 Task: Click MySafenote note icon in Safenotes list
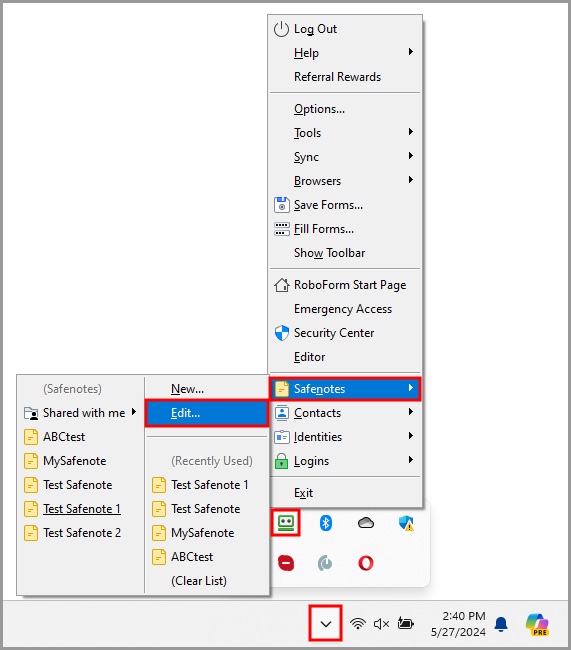[31, 461]
